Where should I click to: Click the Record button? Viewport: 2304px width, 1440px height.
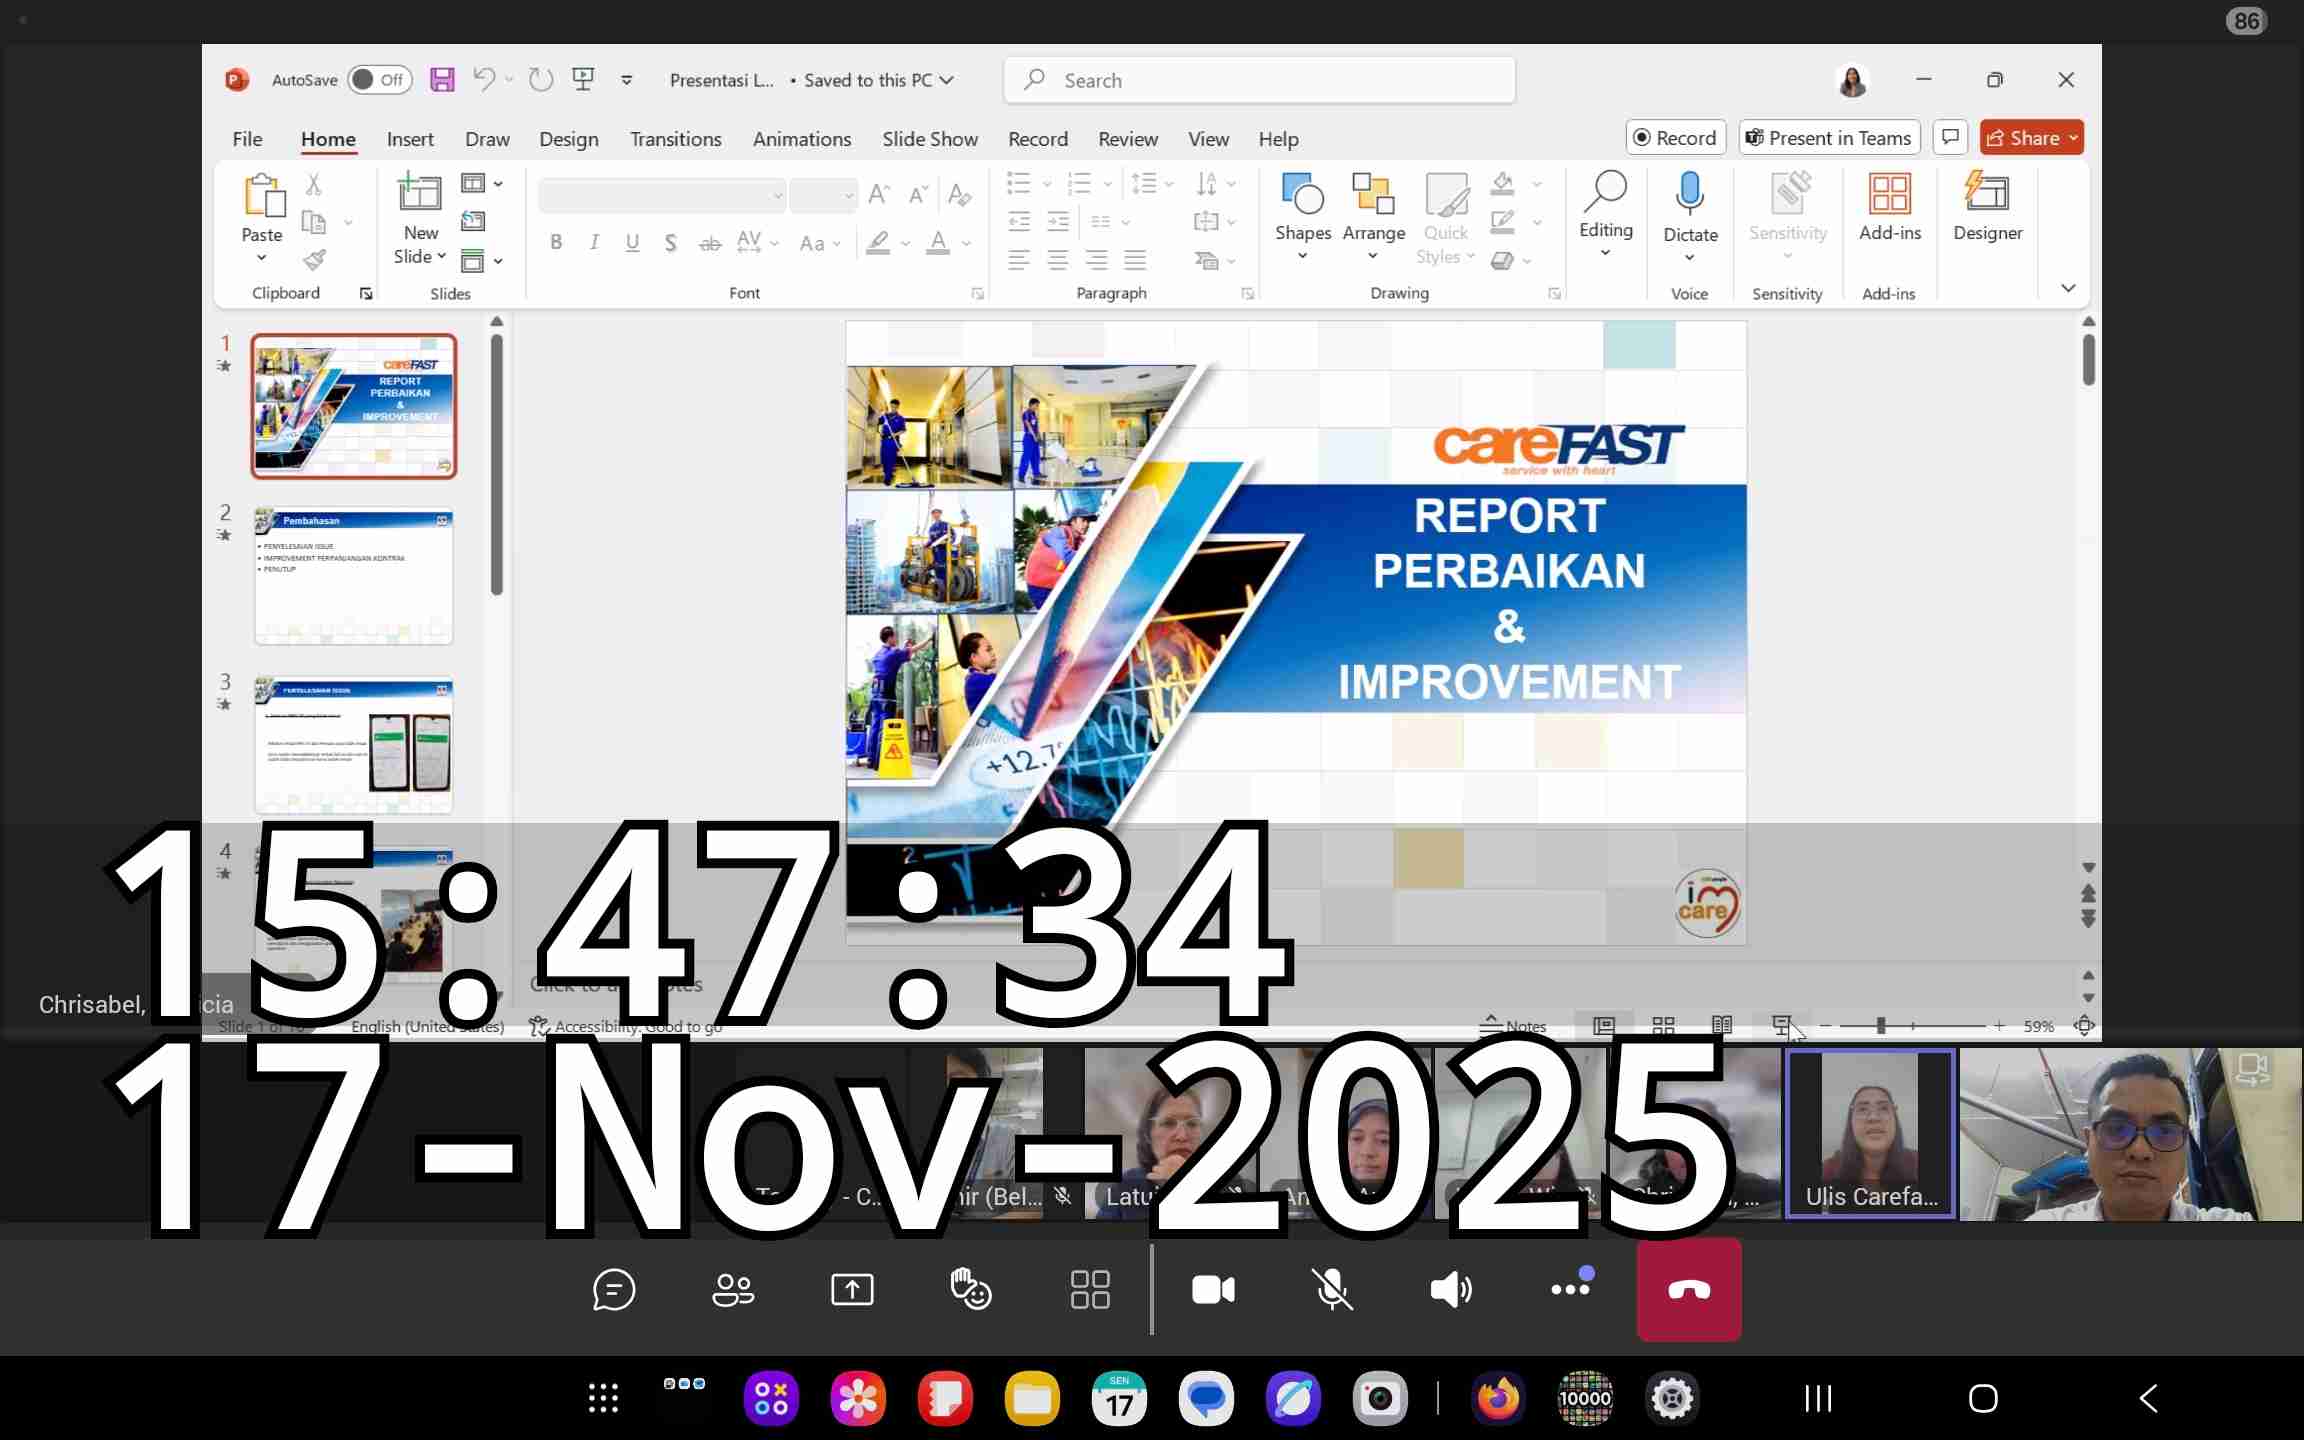click(x=1675, y=138)
